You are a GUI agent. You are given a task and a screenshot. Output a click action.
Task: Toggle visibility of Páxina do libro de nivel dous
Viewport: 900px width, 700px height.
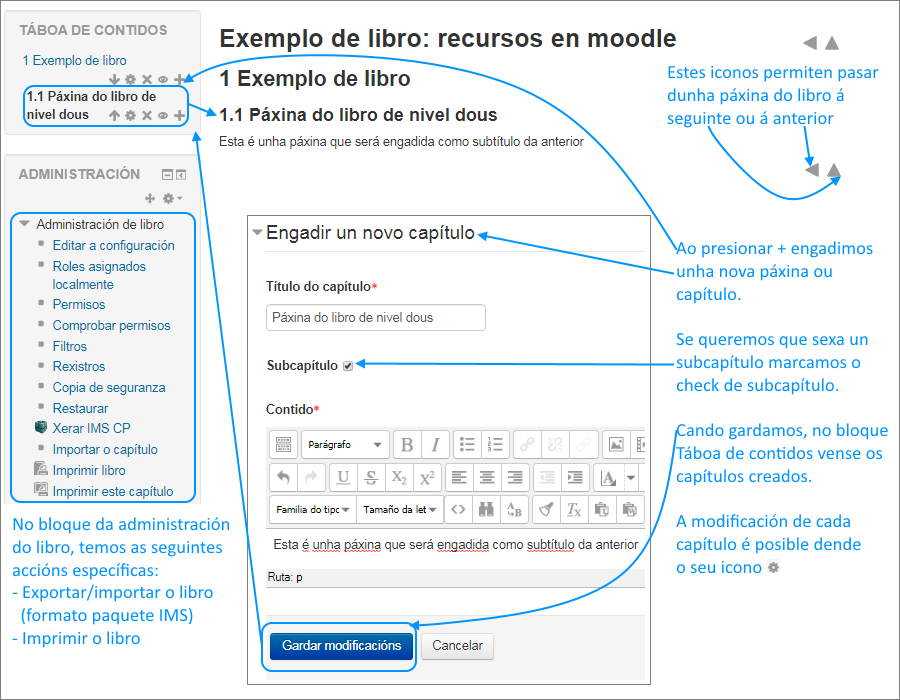(163, 115)
